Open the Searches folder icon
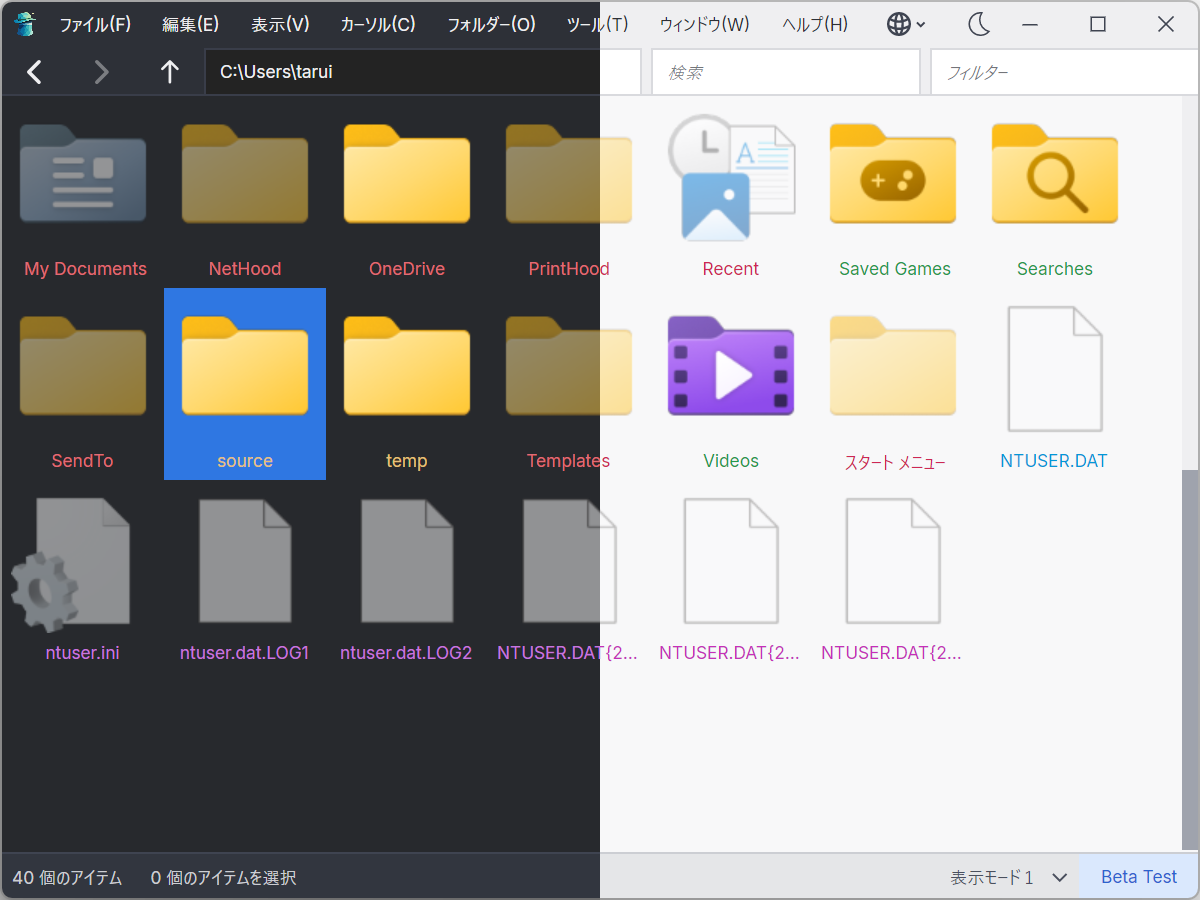This screenshot has width=1200, height=900. coord(1054,173)
